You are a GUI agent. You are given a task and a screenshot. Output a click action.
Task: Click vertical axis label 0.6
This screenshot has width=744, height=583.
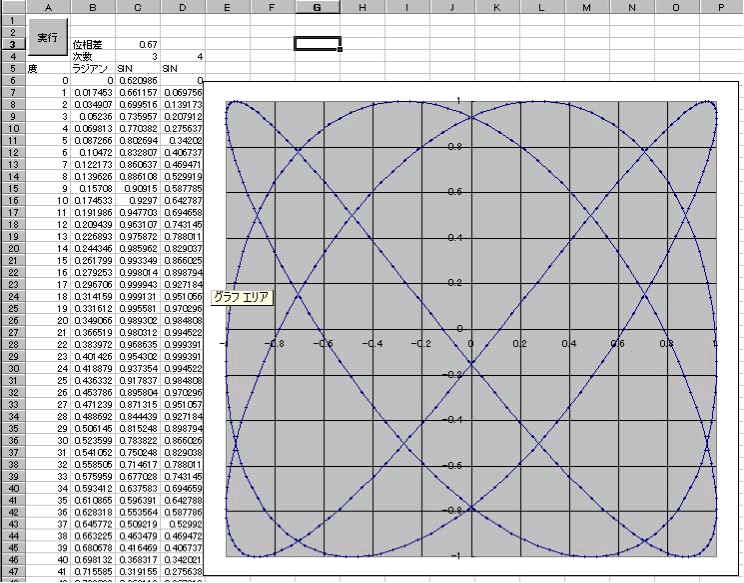[x=455, y=192]
